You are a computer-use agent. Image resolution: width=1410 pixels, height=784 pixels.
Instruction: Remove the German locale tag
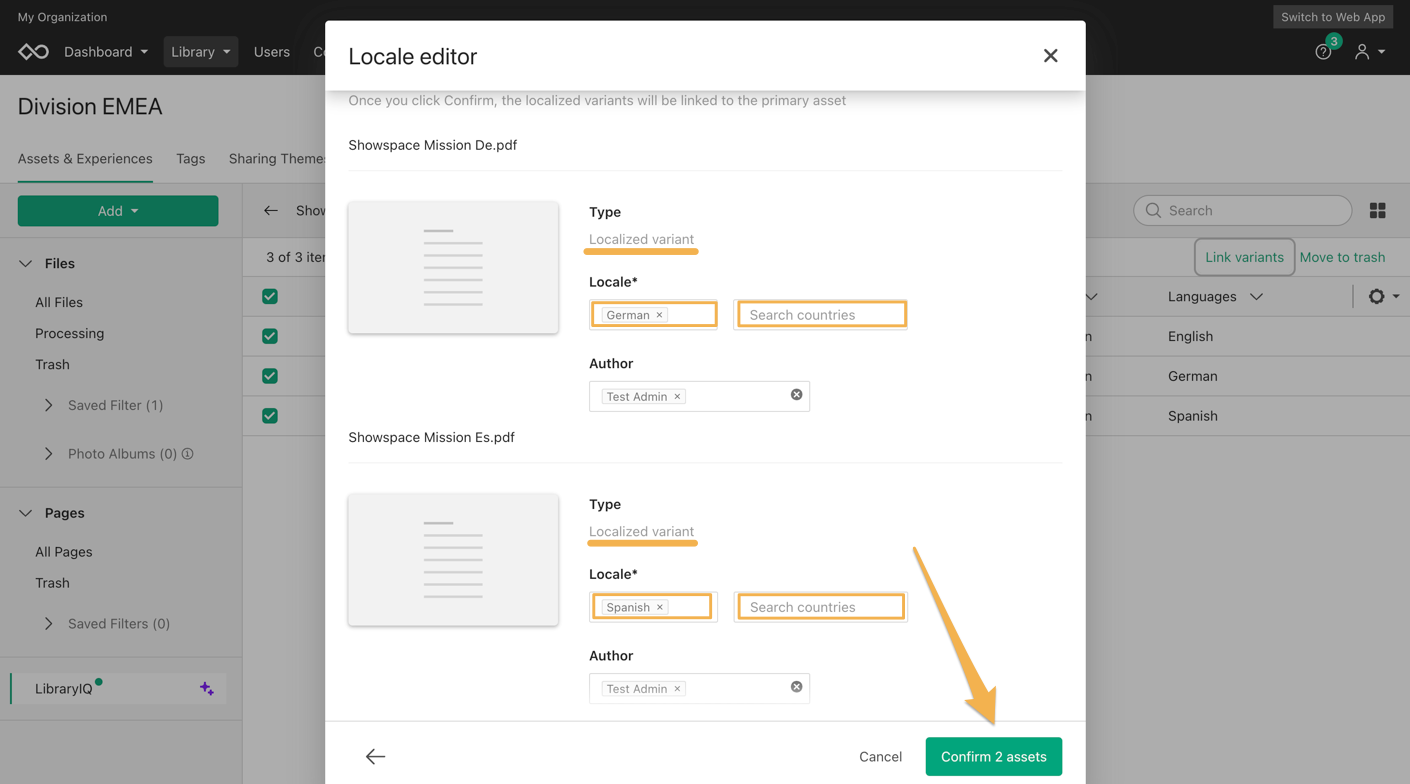coord(660,315)
